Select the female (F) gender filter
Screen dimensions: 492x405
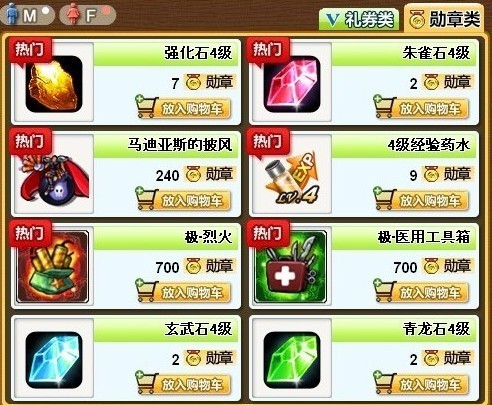click(x=87, y=14)
